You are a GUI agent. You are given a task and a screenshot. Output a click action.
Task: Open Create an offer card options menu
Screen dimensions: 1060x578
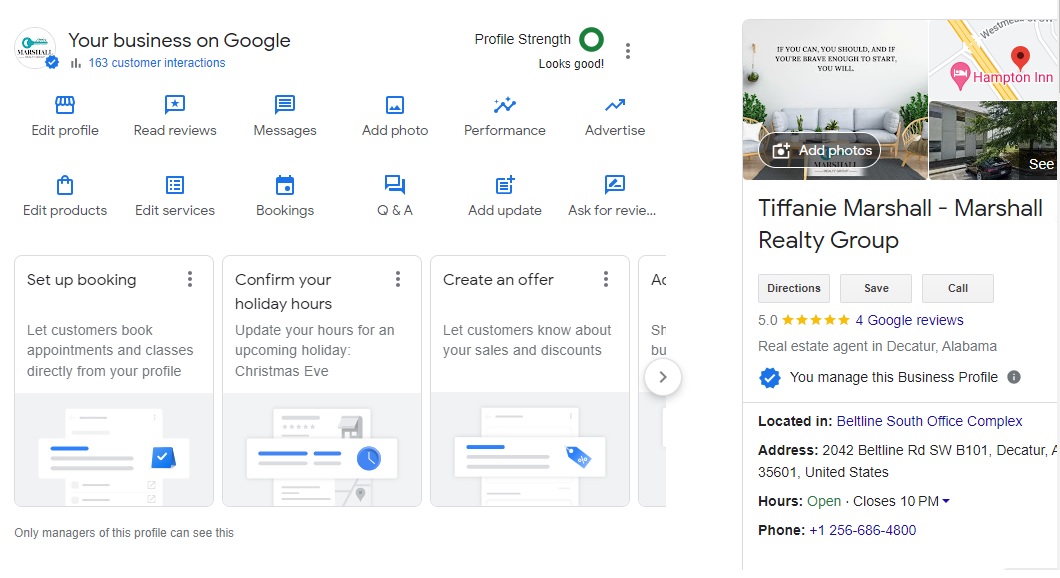(x=606, y=280)
